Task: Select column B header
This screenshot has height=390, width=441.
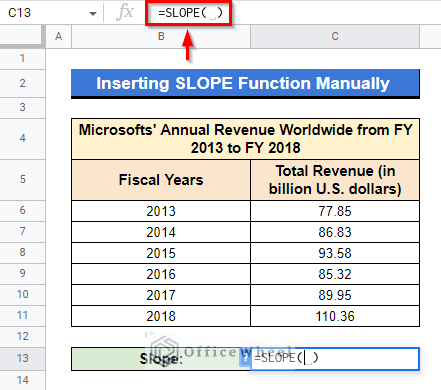Action: pos(161,36)
